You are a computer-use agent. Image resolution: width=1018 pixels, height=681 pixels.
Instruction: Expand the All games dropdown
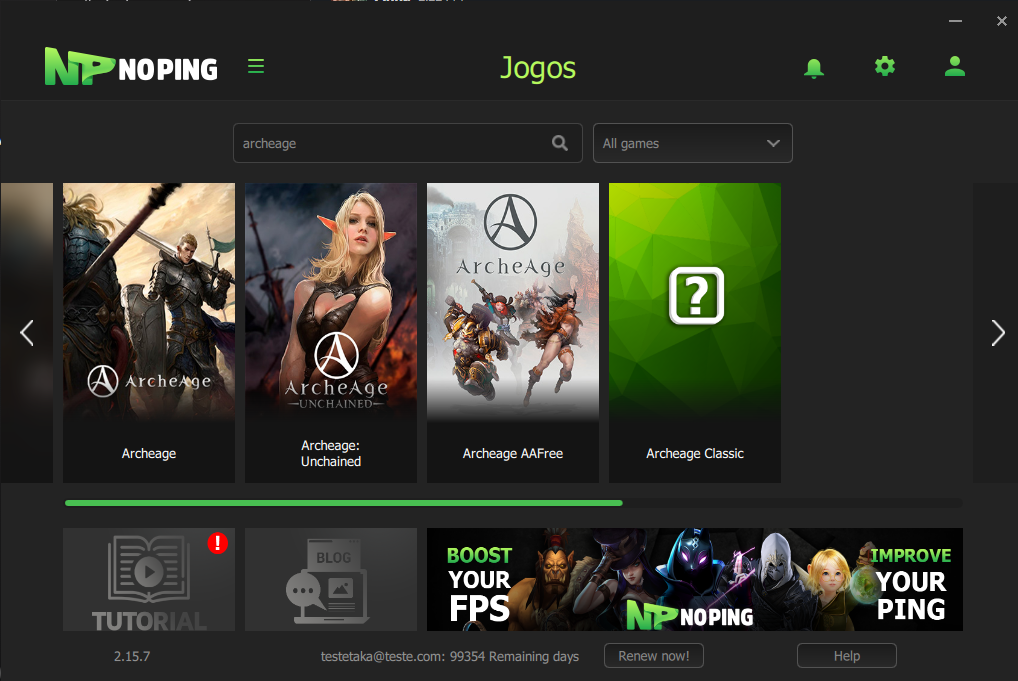[x=693, y=143]
